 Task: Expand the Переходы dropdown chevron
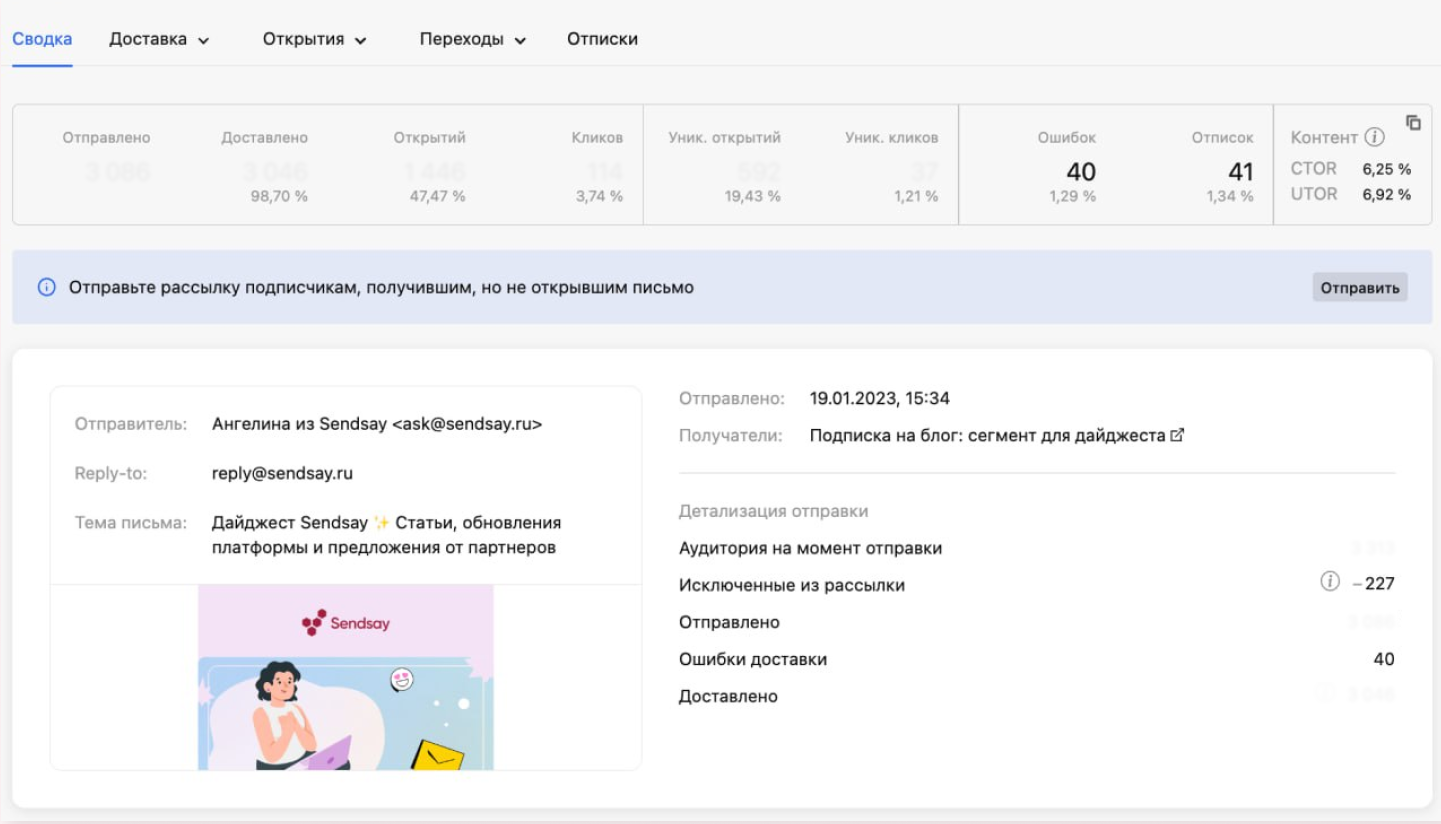coord(520,41)
